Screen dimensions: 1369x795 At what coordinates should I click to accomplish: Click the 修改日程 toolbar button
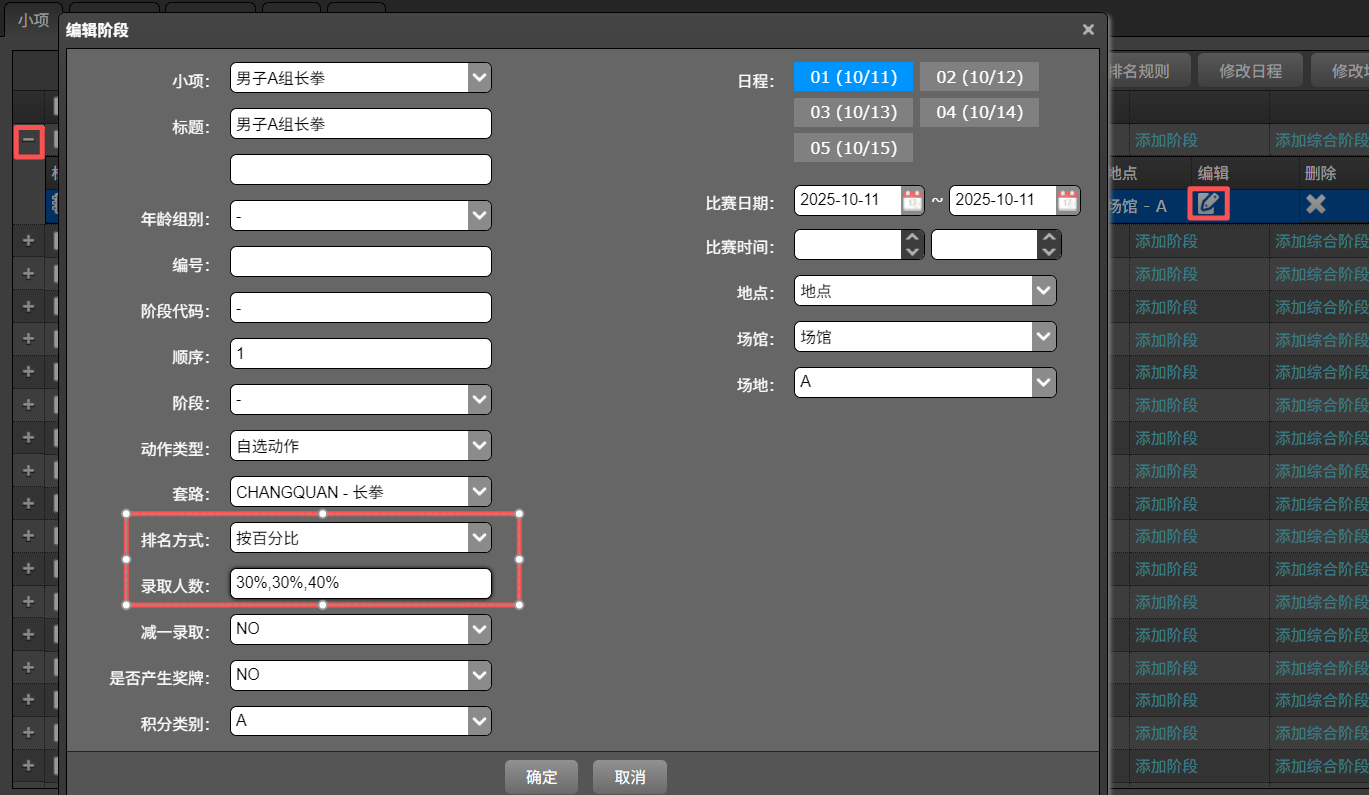pos(1250,71)
